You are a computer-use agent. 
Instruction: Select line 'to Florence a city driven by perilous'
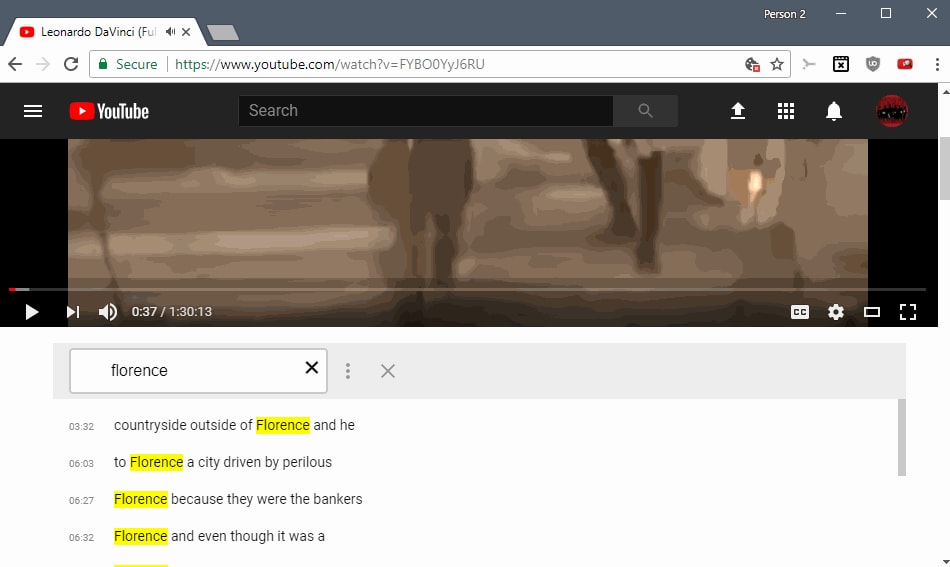pos(223,462)
